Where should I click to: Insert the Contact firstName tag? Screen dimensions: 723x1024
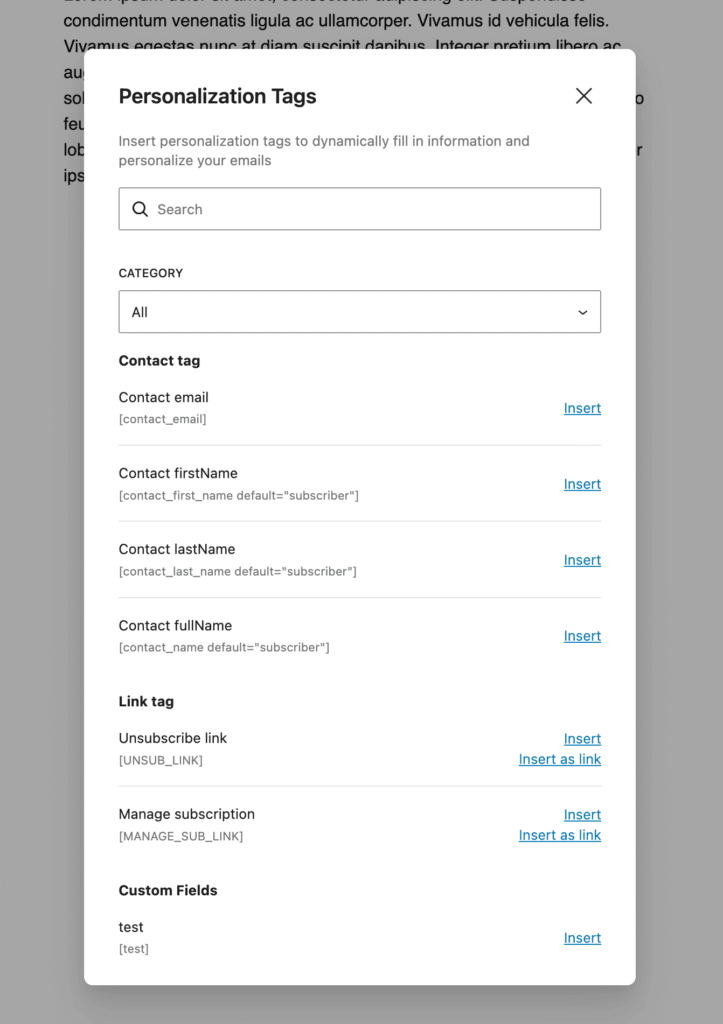582,484
